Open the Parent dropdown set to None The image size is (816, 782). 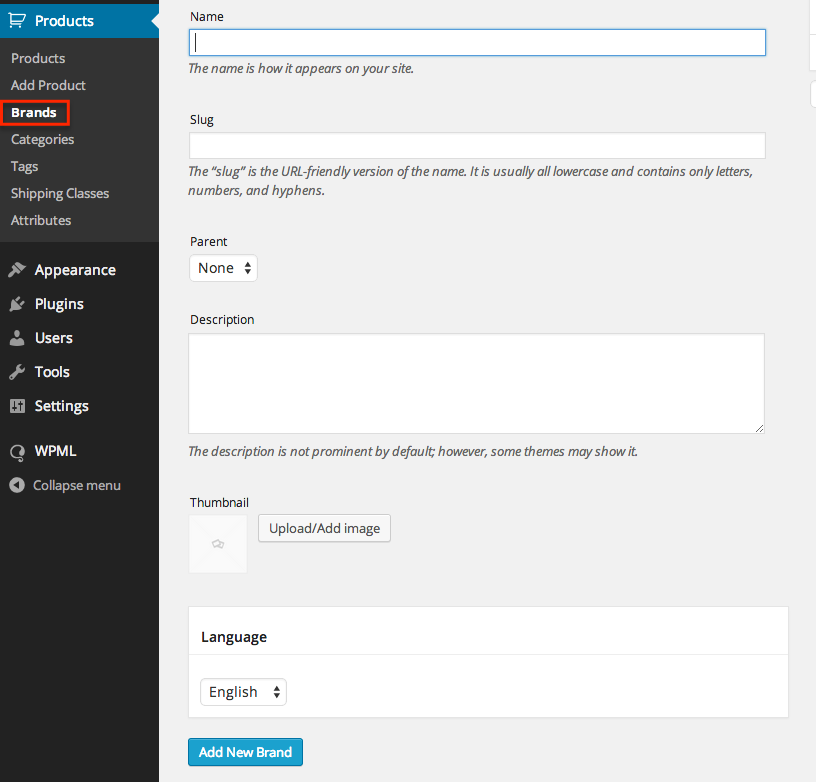click(x=223, y=268)
